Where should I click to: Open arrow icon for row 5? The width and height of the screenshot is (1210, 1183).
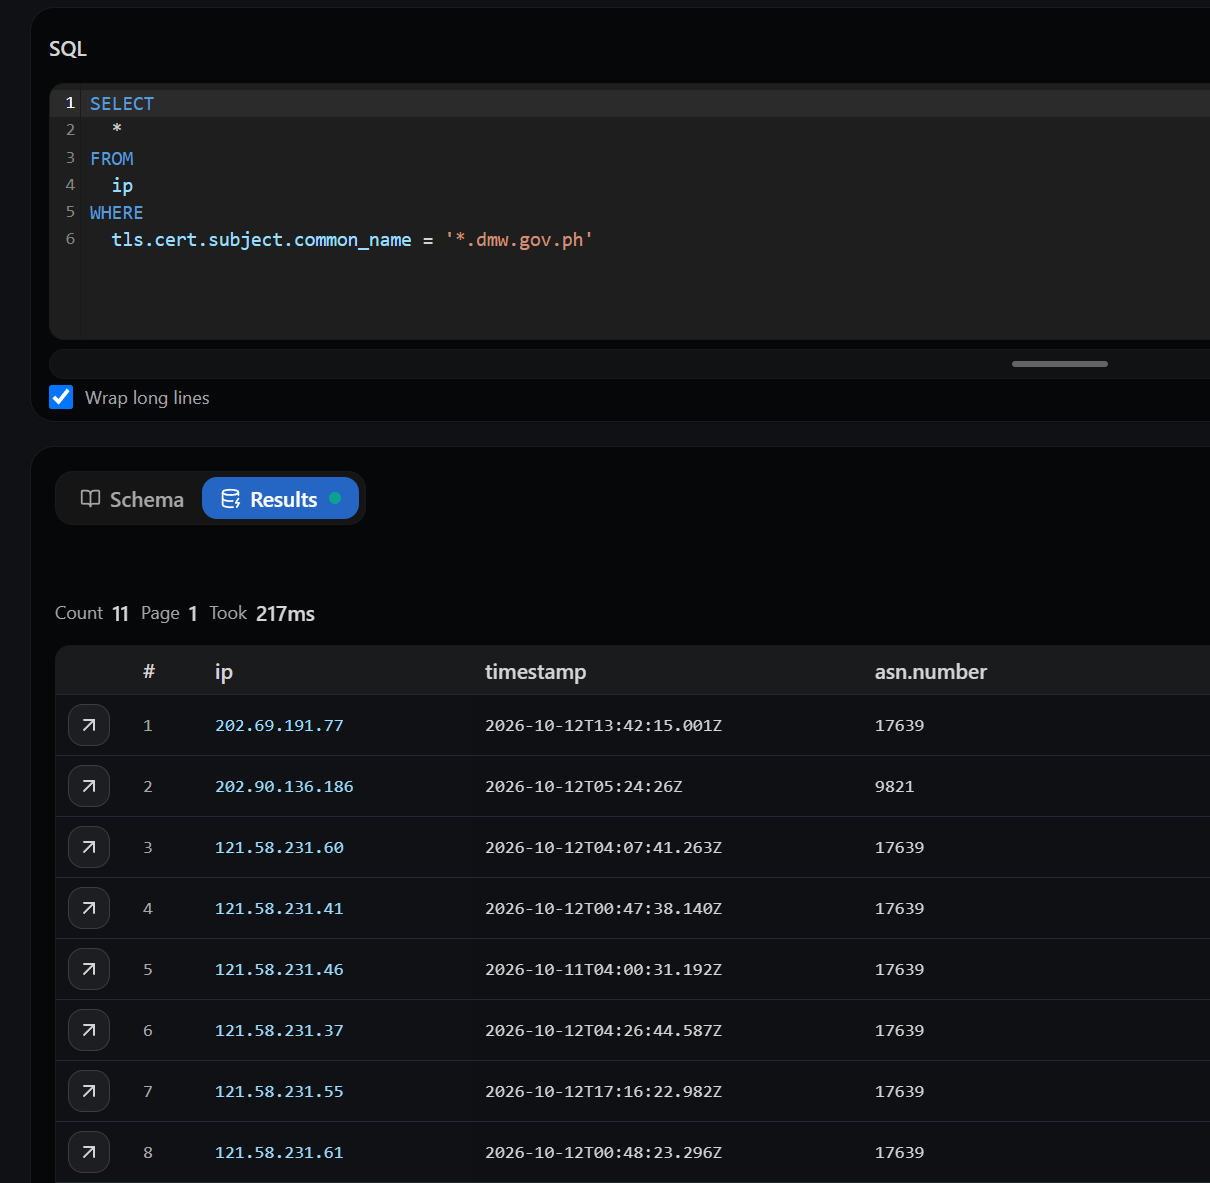89,969
